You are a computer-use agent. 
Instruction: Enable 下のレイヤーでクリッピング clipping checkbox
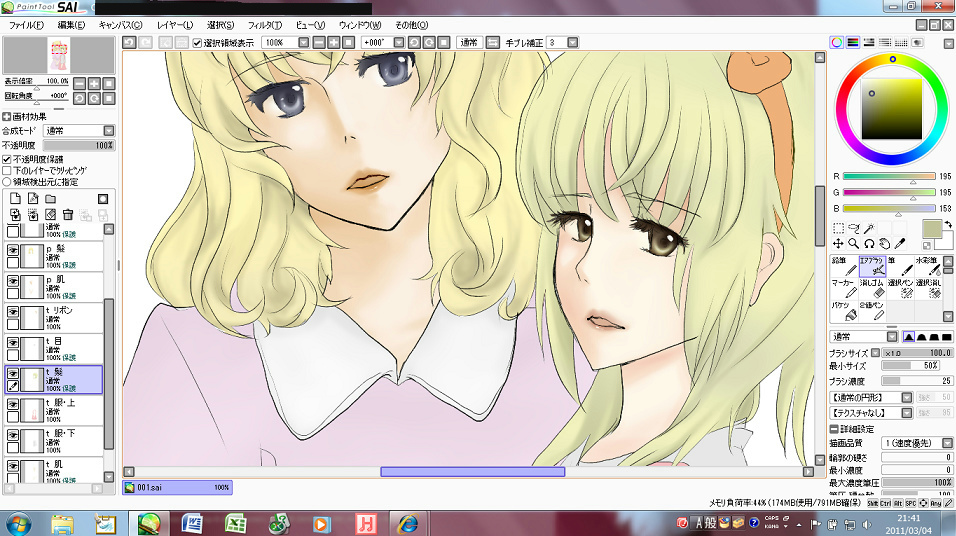[x=7, y=171]
